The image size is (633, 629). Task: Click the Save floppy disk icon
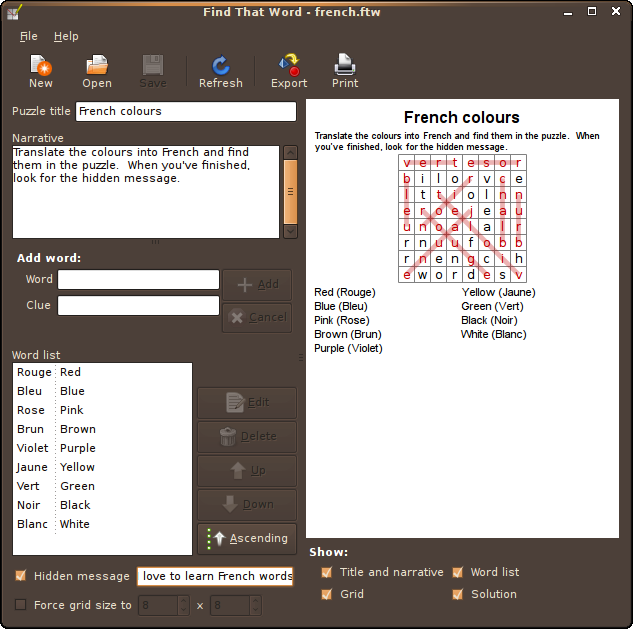pyautogui.click(x=153, y=65)
